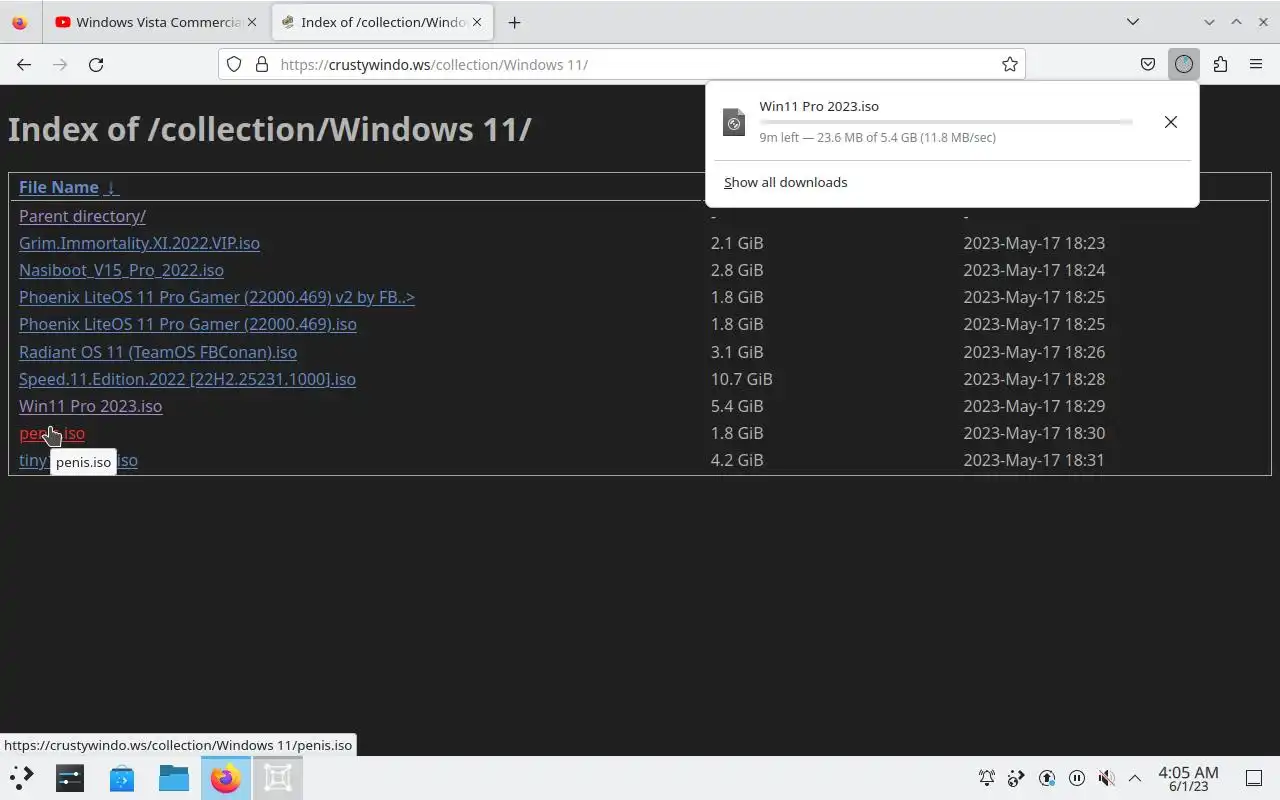Open the clock showing 4:05 AM
This screenshot has width=1280, height=800.
point(1188,778)
